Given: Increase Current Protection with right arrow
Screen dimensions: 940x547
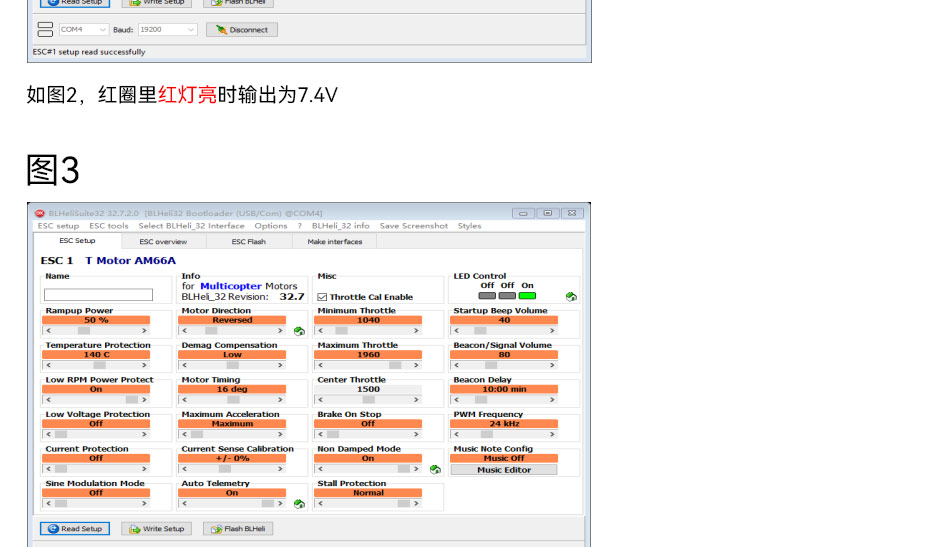Looking at the screenshot, I should [x=144, y=468].
